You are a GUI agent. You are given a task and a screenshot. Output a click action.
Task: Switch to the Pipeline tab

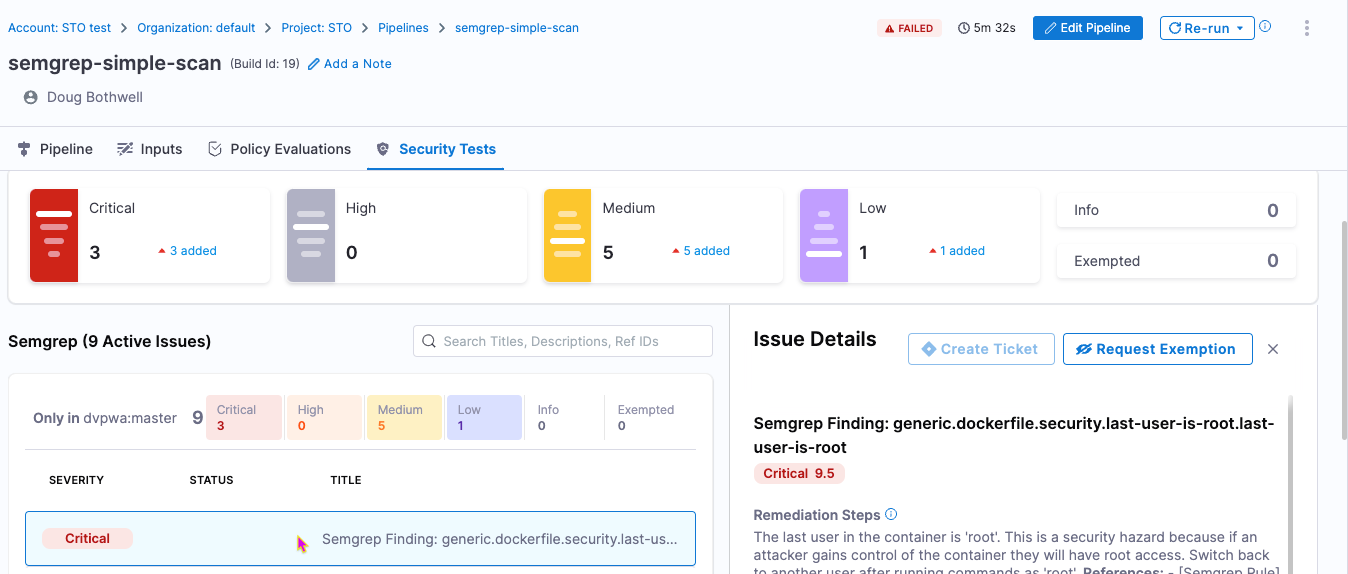56,149
